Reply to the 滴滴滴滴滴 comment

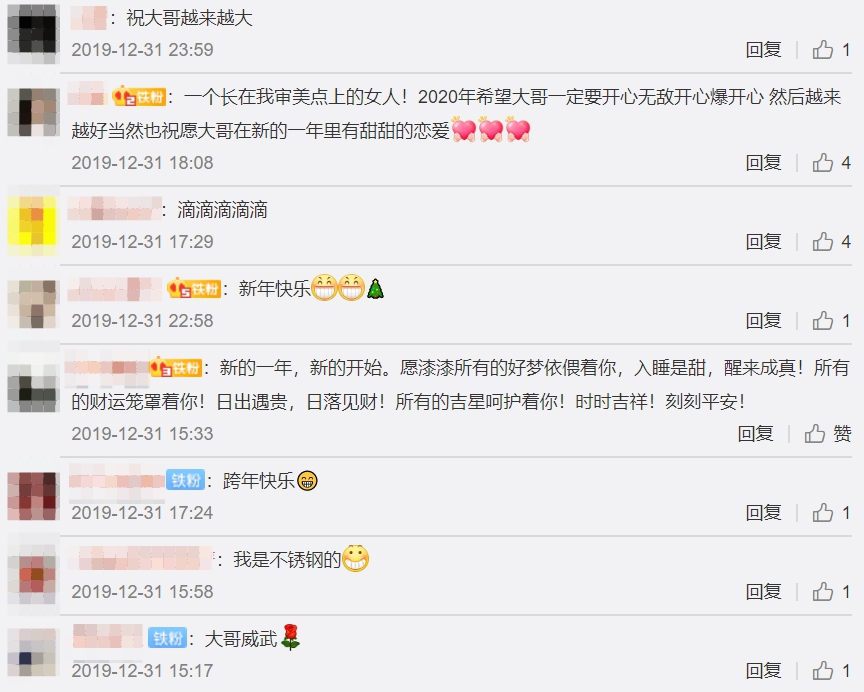point(763,241)
